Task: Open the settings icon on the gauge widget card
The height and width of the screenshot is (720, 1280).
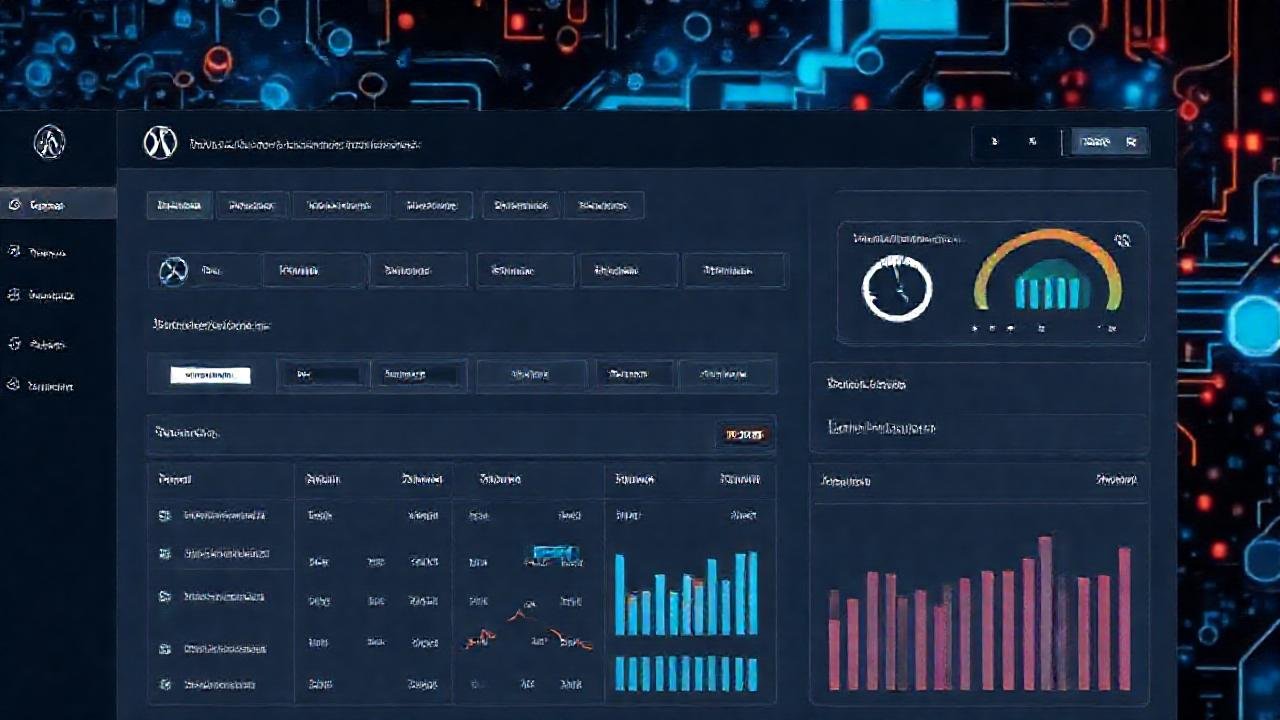Action: click(x=1122, y=241)
